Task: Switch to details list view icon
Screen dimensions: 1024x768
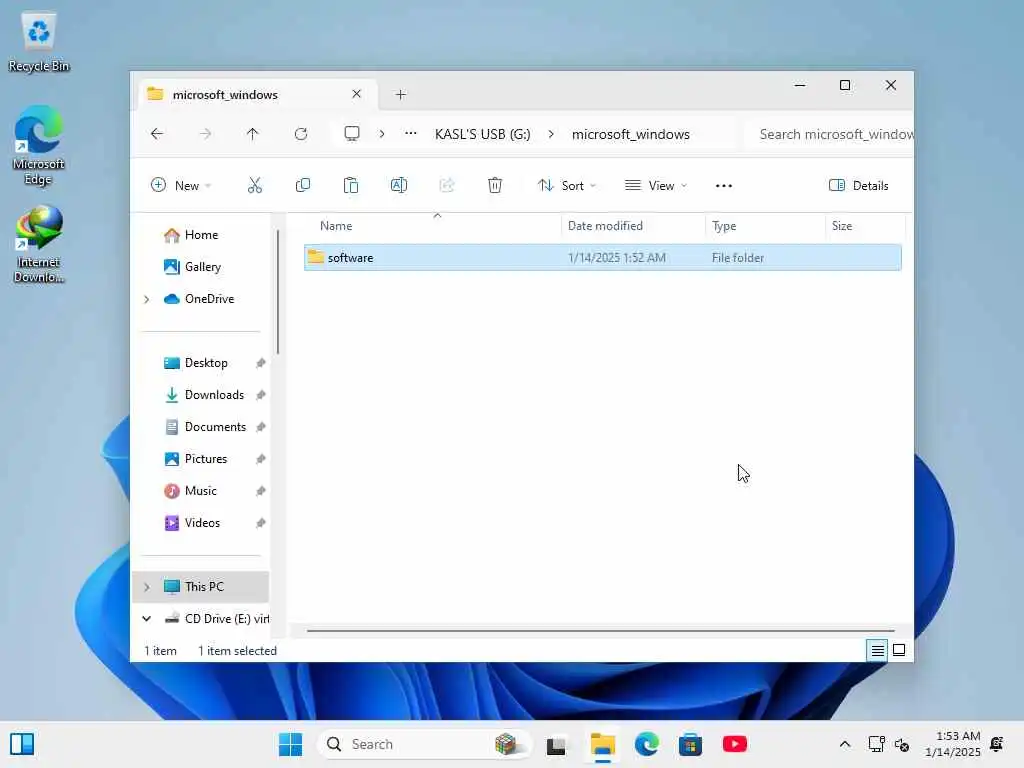Action: coord(877,650)
